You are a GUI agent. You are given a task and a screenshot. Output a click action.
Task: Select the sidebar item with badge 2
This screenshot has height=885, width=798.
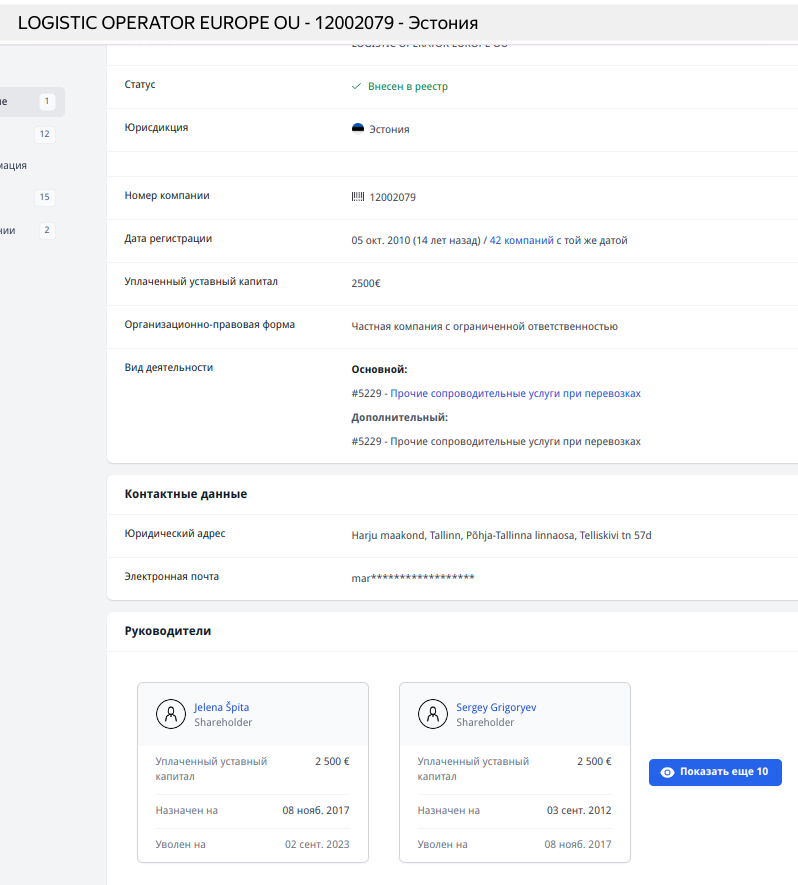click(28, 230)
